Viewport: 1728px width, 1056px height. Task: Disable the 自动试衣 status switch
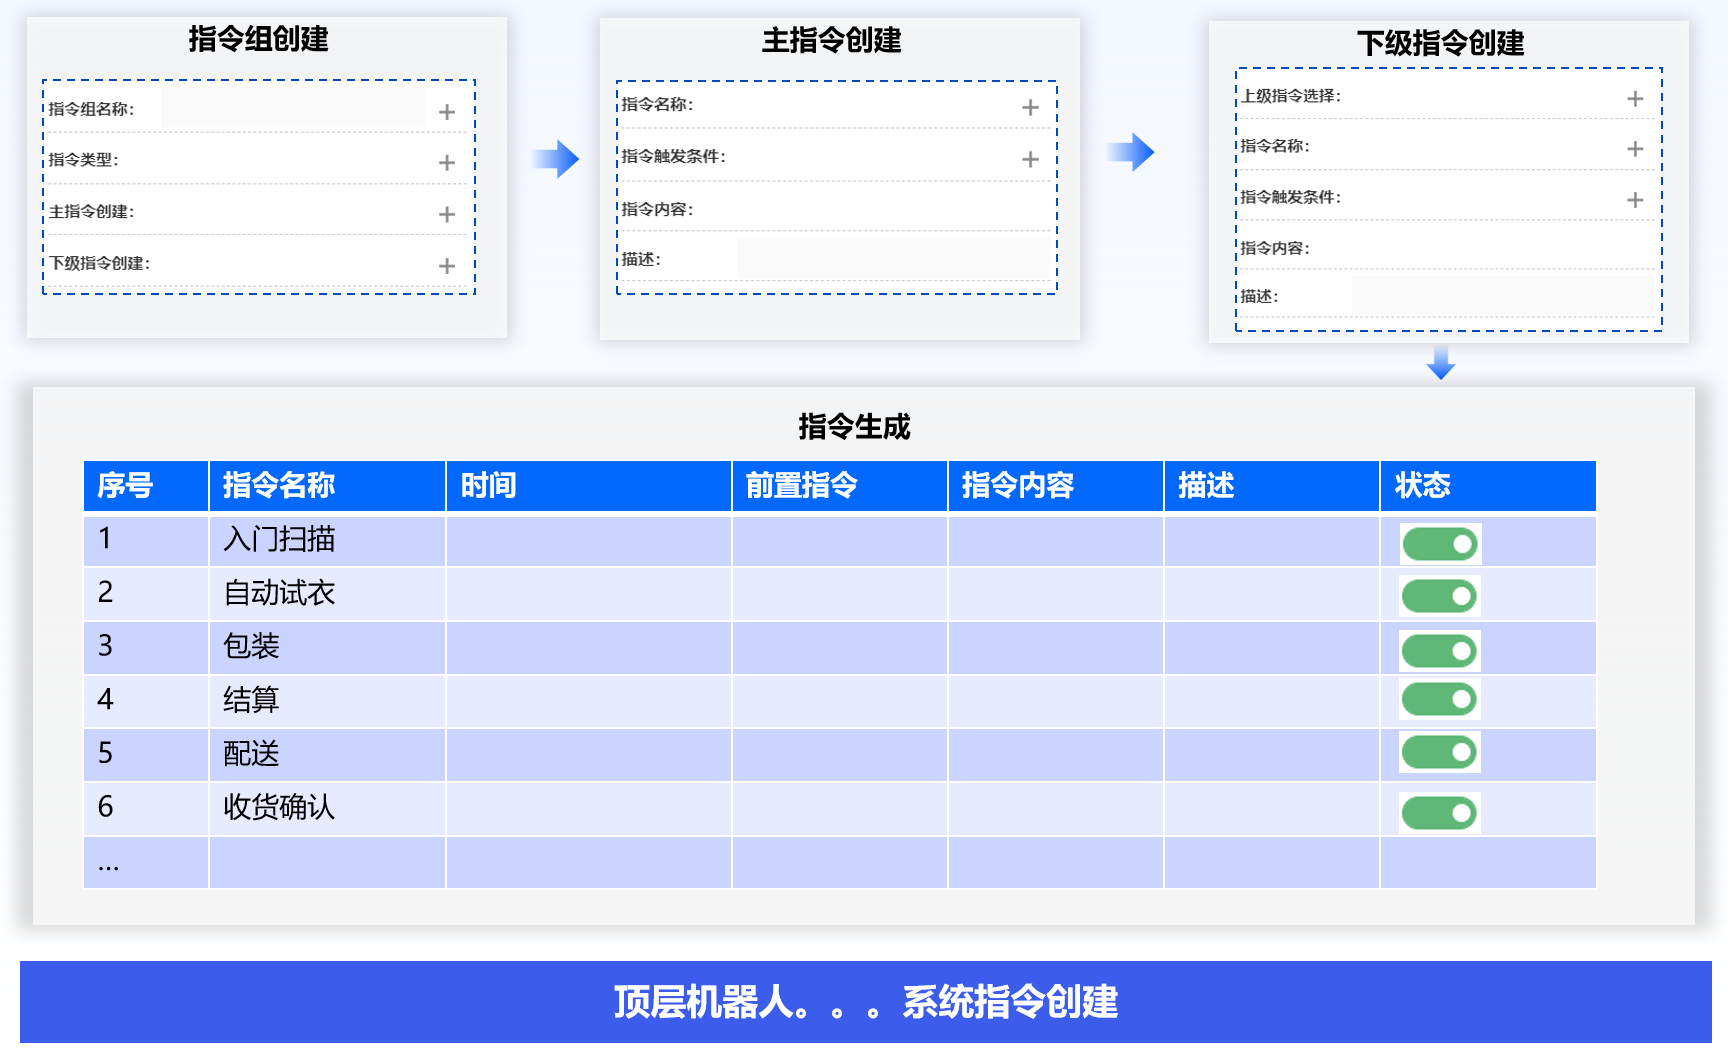tap(1440, 597)
